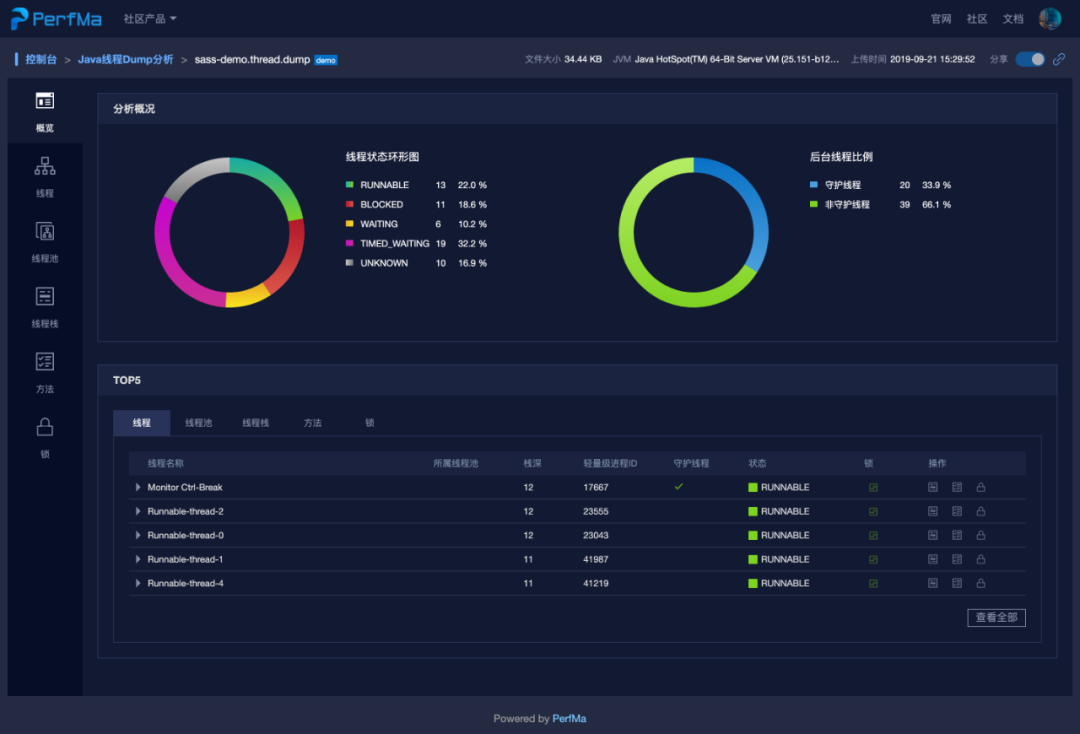Toggle the 分享 share switch

coord(1030,59)
